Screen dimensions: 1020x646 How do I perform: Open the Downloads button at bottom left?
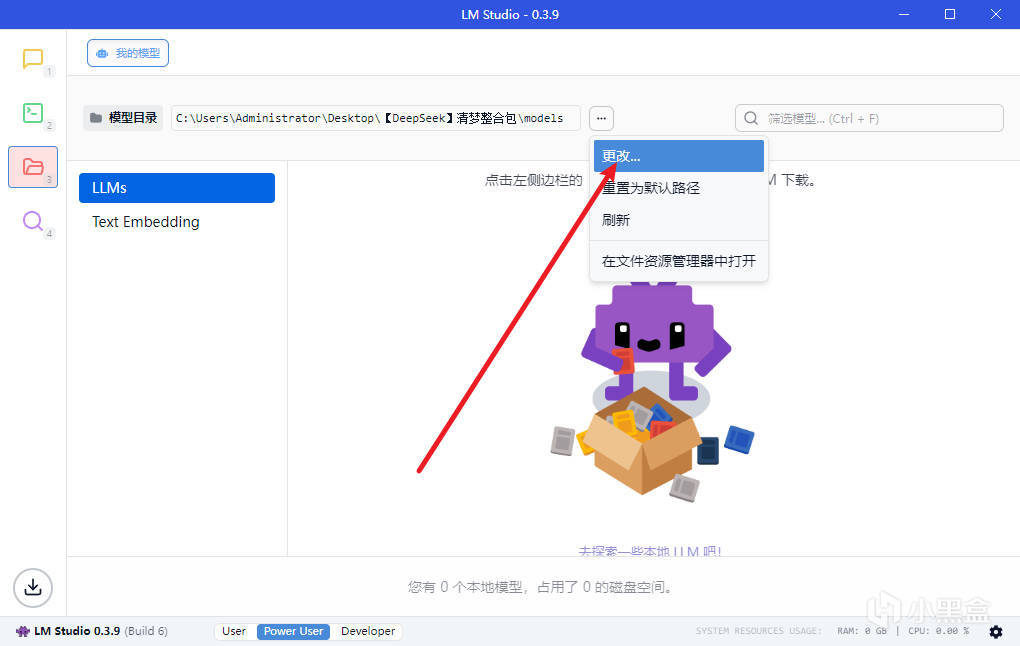click(x=33, y=587)
